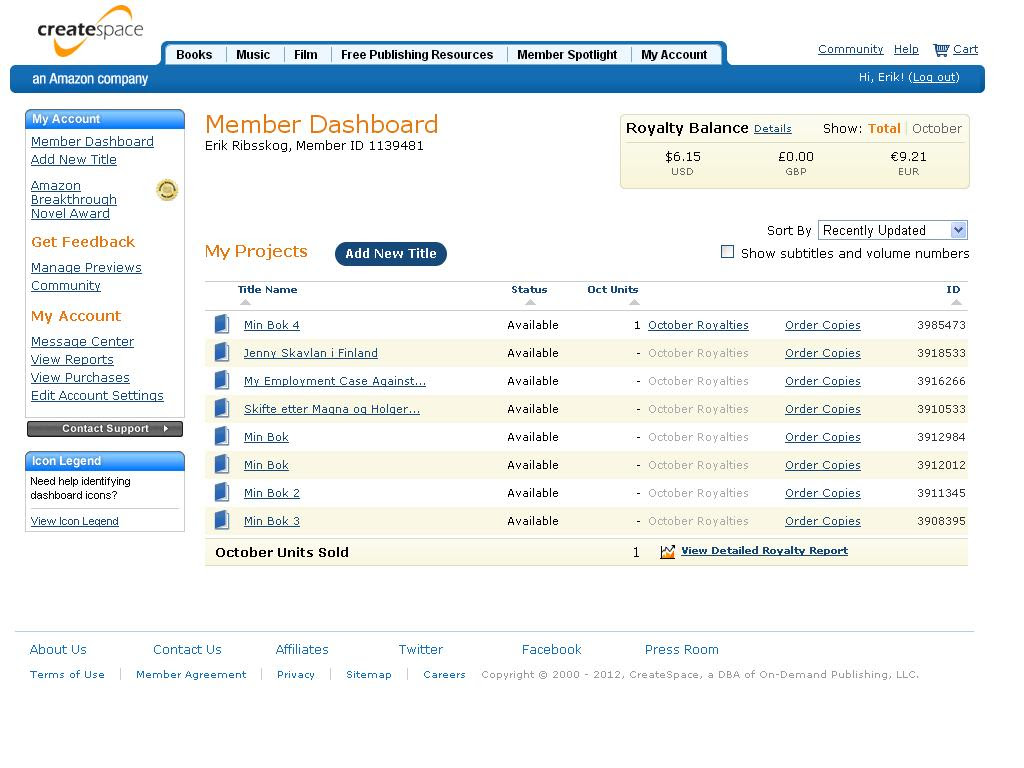Click the Add New Title button

click(x=391, y=254)
